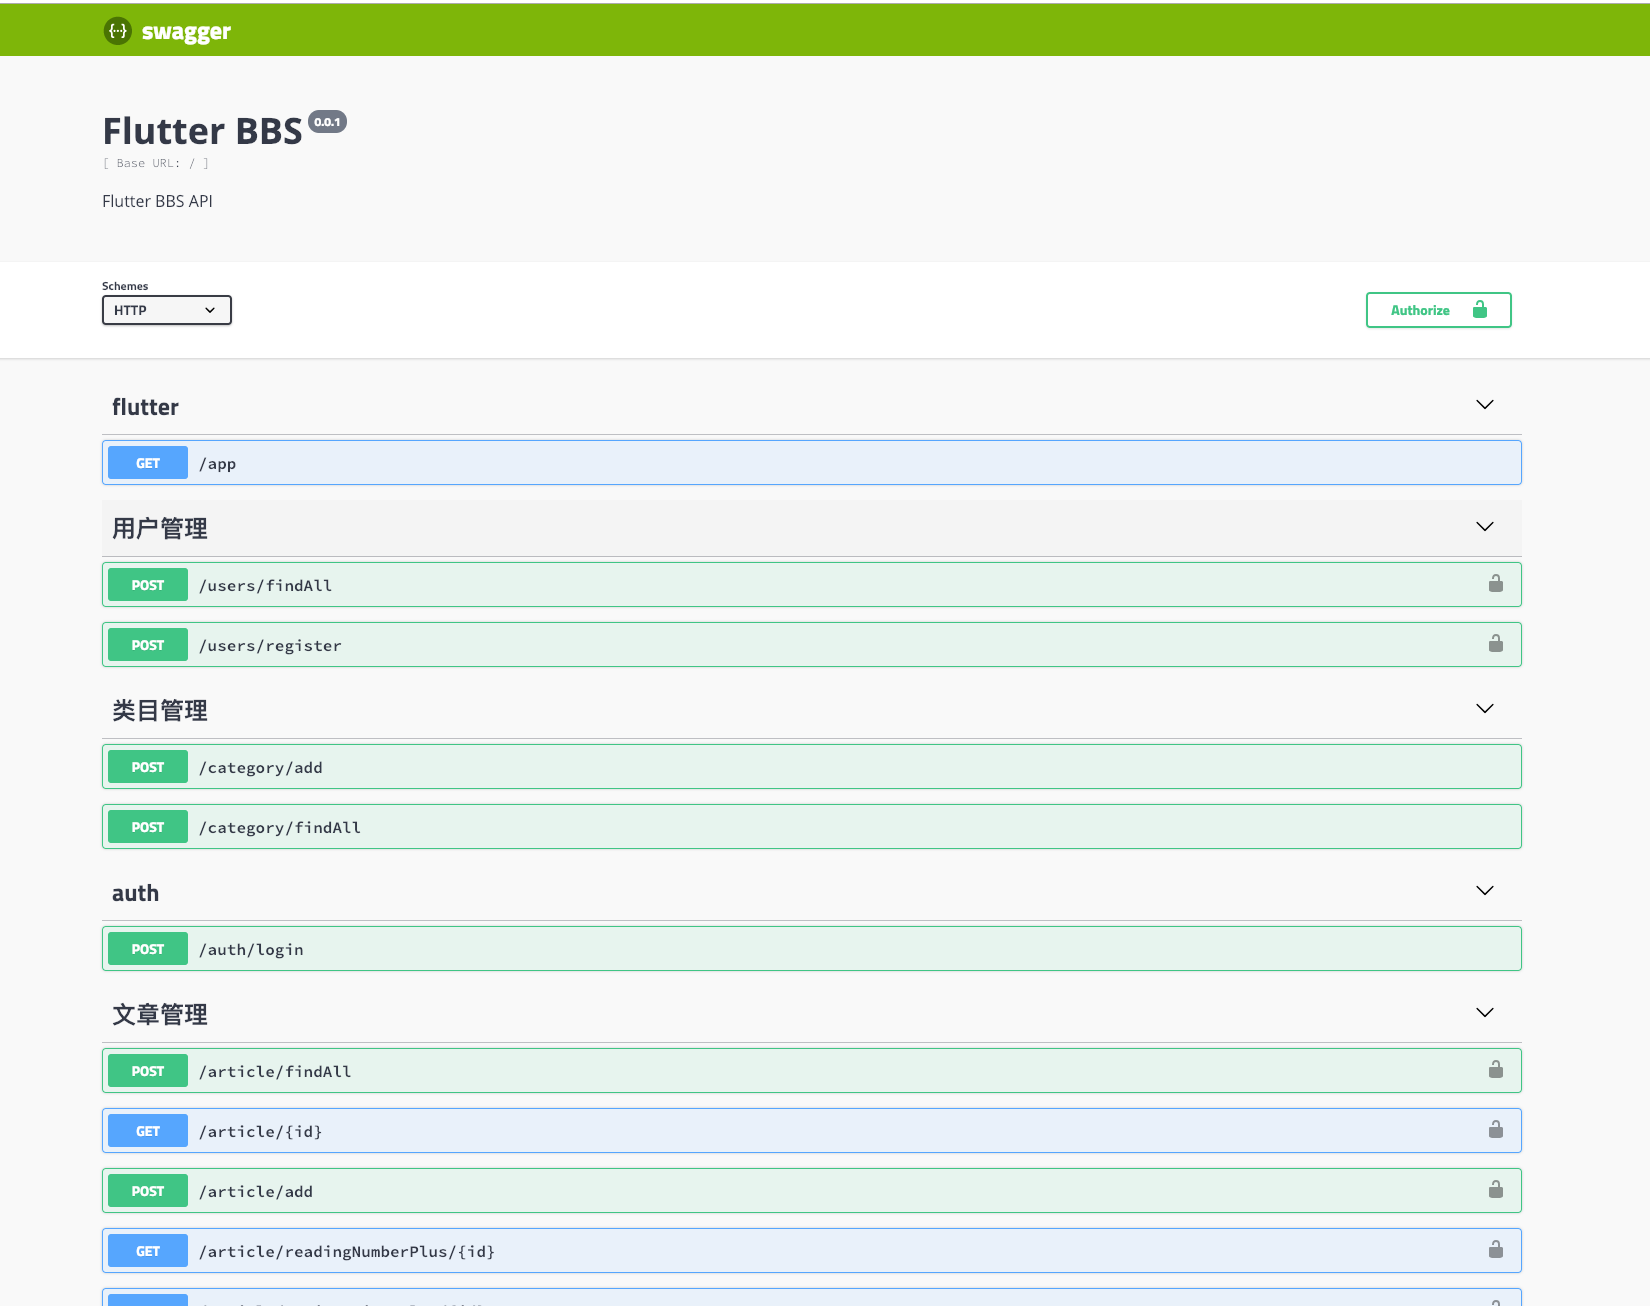The height and width of the screenshot is (1306, 1650).
Task: Click the POST badge on /article/add row
Action: 148,1191
